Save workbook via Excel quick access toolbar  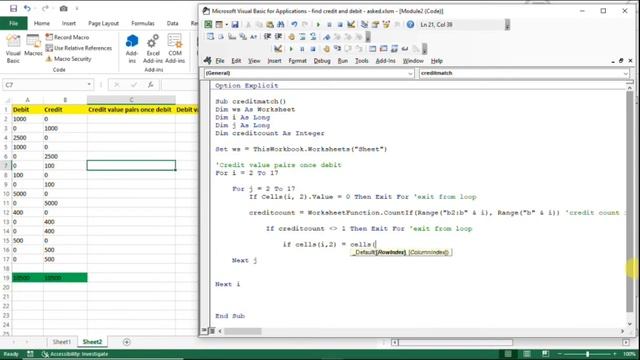(13, 8)
